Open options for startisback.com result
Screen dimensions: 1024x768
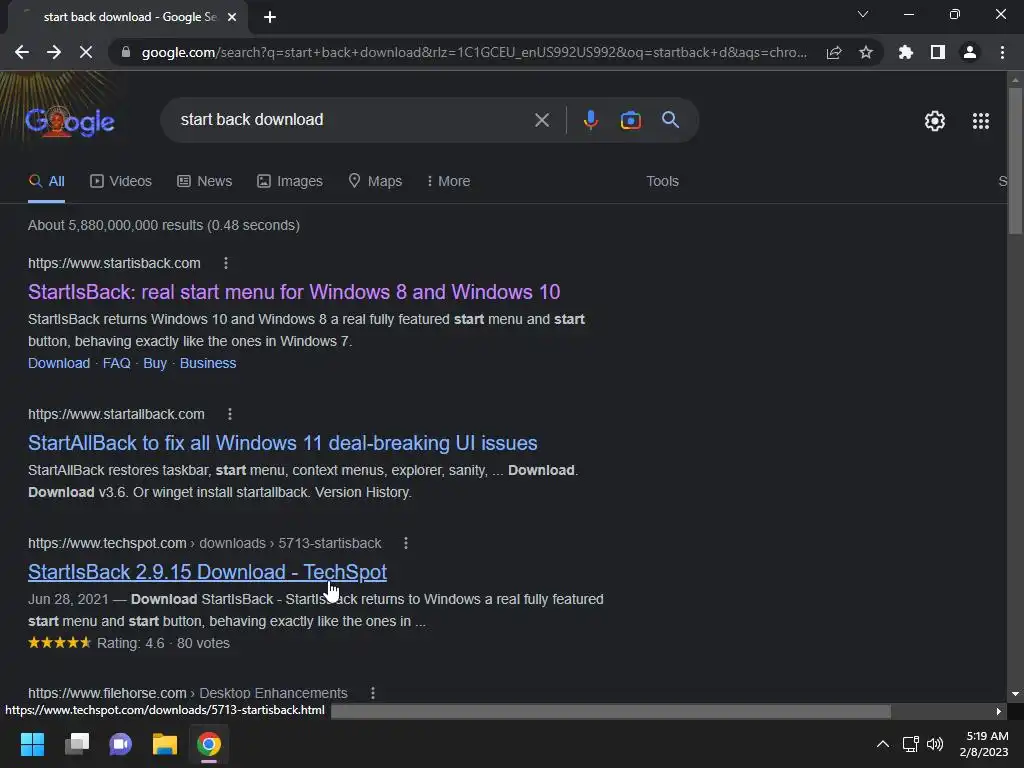(x=226, y=263)
